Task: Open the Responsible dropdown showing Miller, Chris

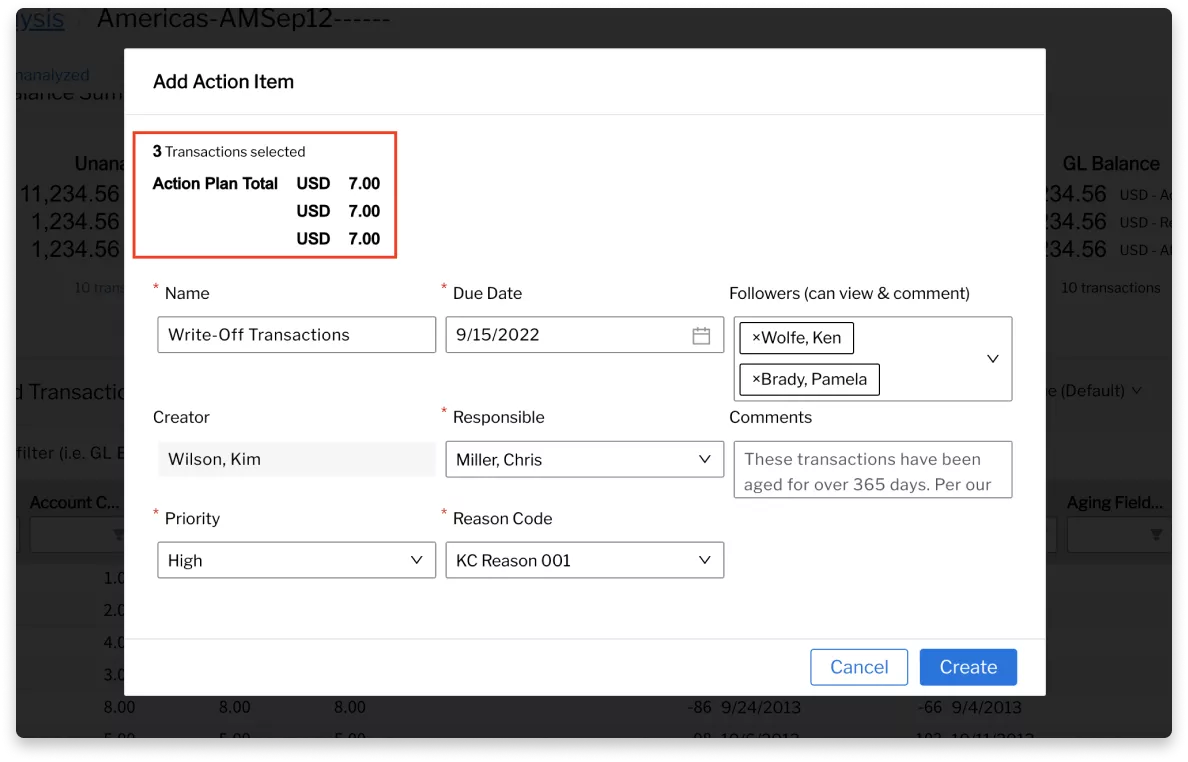Action: 584,460
